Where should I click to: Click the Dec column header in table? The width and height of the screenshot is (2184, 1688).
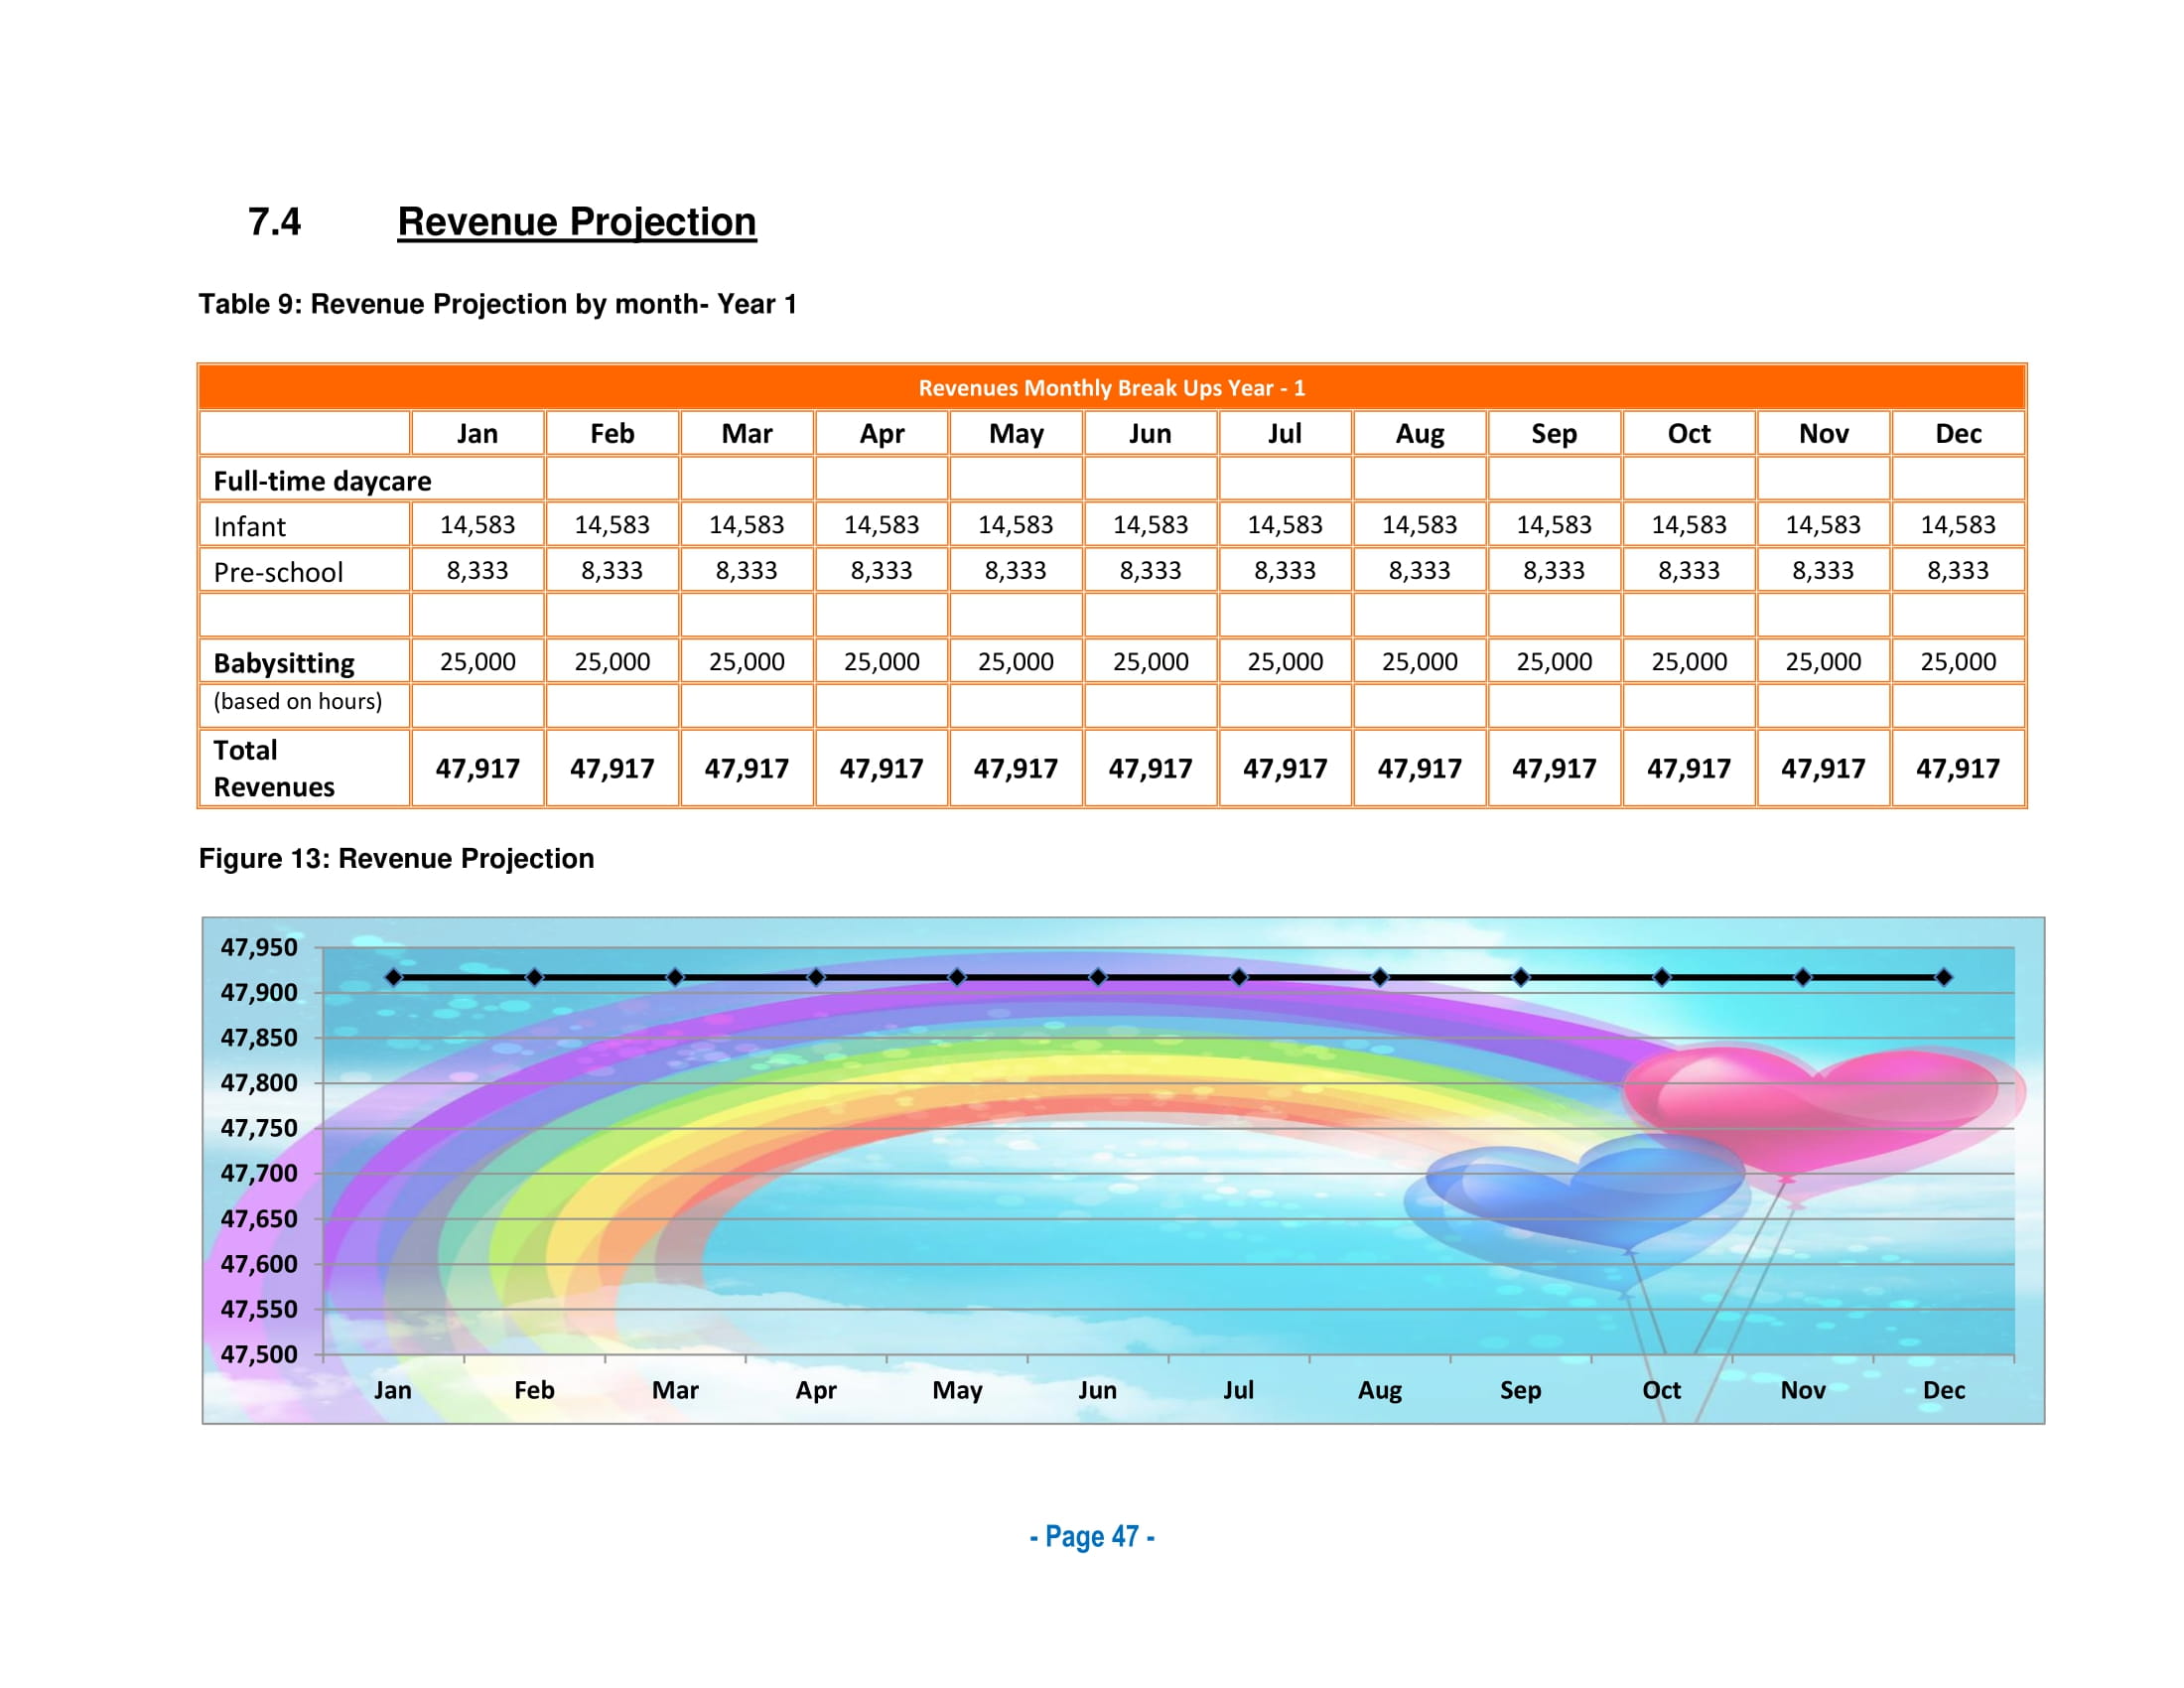coord(1957,434)
